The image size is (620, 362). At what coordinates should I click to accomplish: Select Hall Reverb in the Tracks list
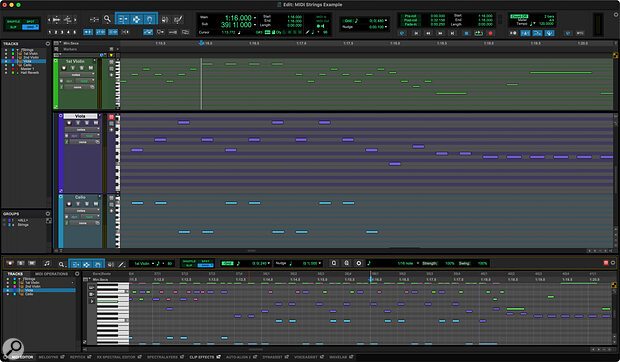tap(30, 73)
